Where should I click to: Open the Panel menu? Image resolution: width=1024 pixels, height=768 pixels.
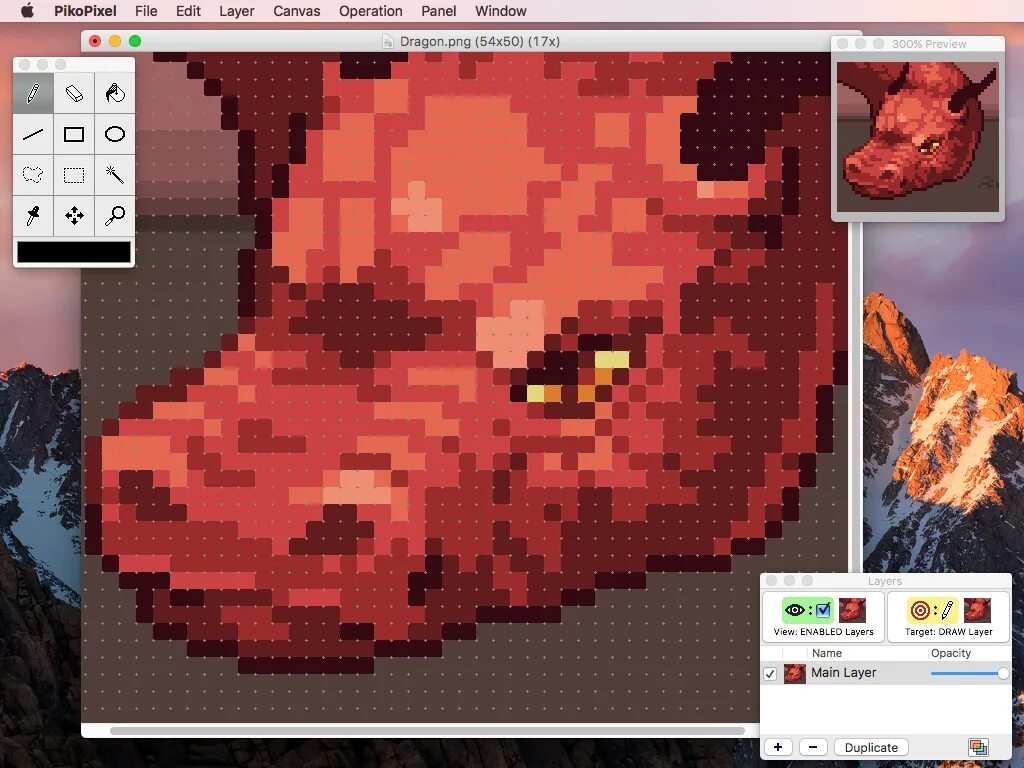pyautogui.click(x=438, y=11)
